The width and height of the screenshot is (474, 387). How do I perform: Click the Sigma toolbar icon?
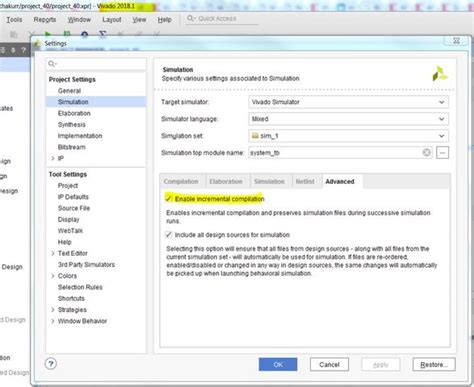tap(103, 34)
